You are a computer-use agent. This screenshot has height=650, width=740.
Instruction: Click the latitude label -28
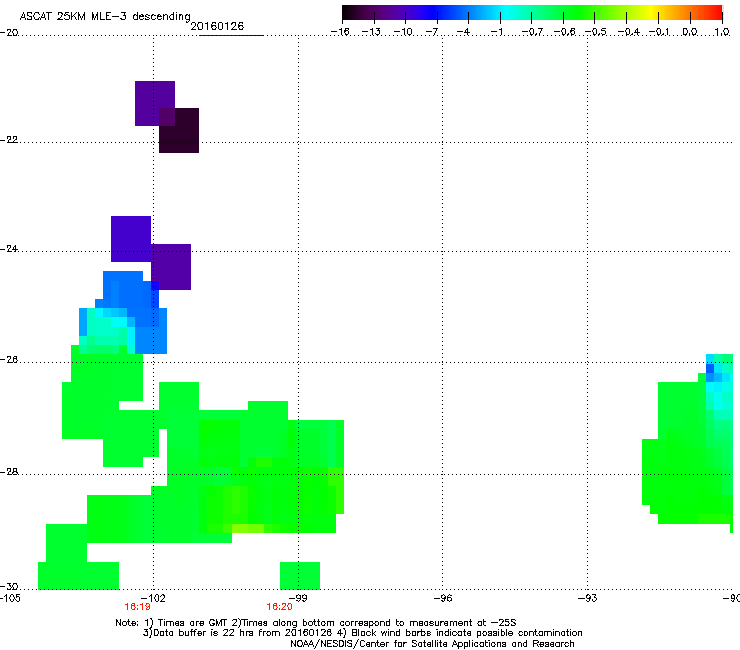pos(9,472)
